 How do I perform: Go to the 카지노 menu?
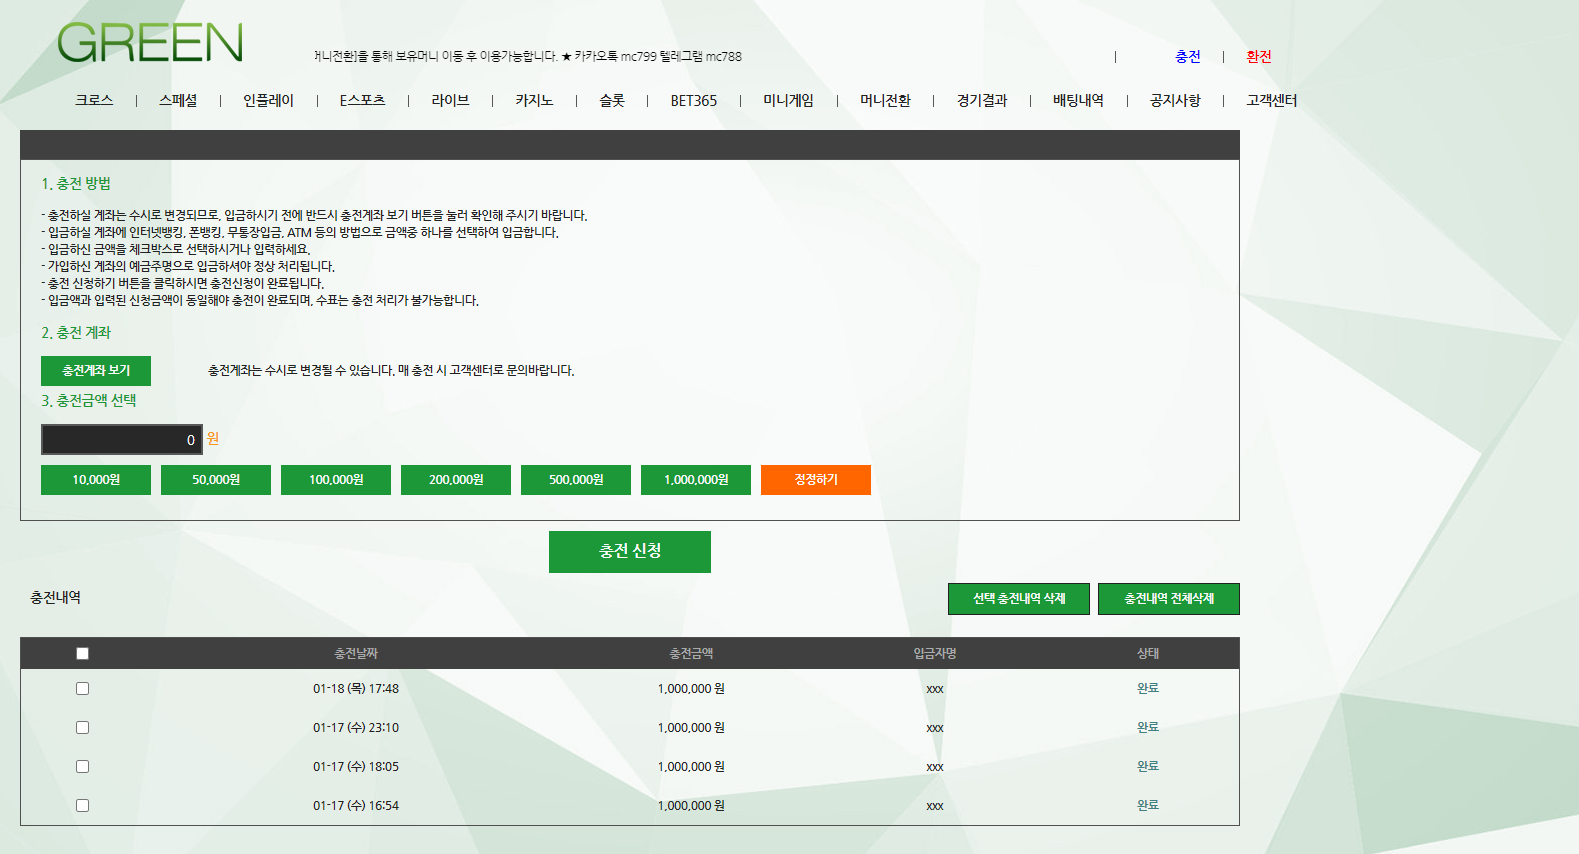[x=534, y=100]
